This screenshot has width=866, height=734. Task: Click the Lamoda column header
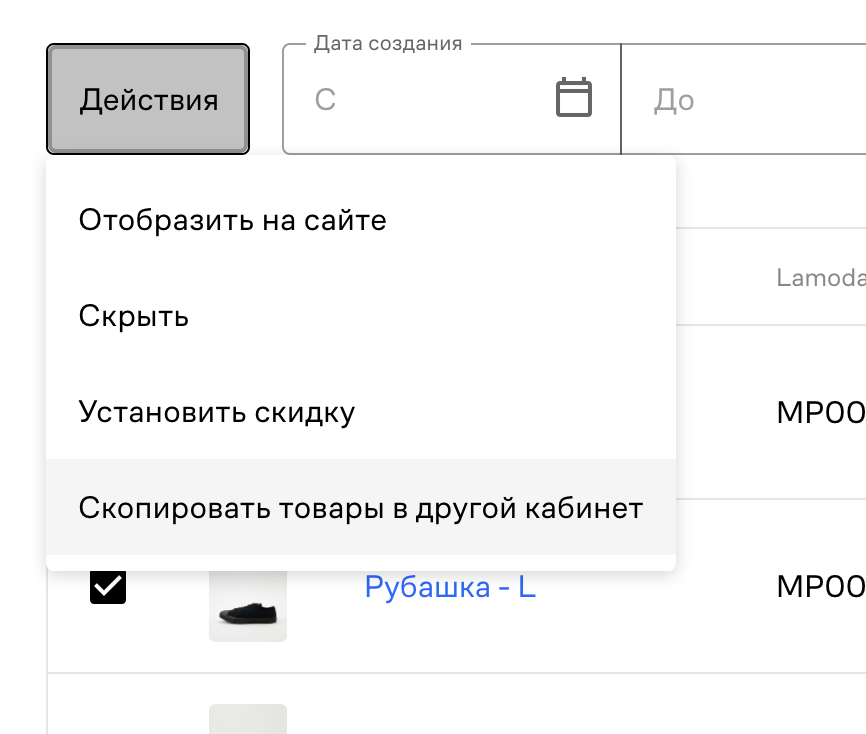[x=818, y=278]
